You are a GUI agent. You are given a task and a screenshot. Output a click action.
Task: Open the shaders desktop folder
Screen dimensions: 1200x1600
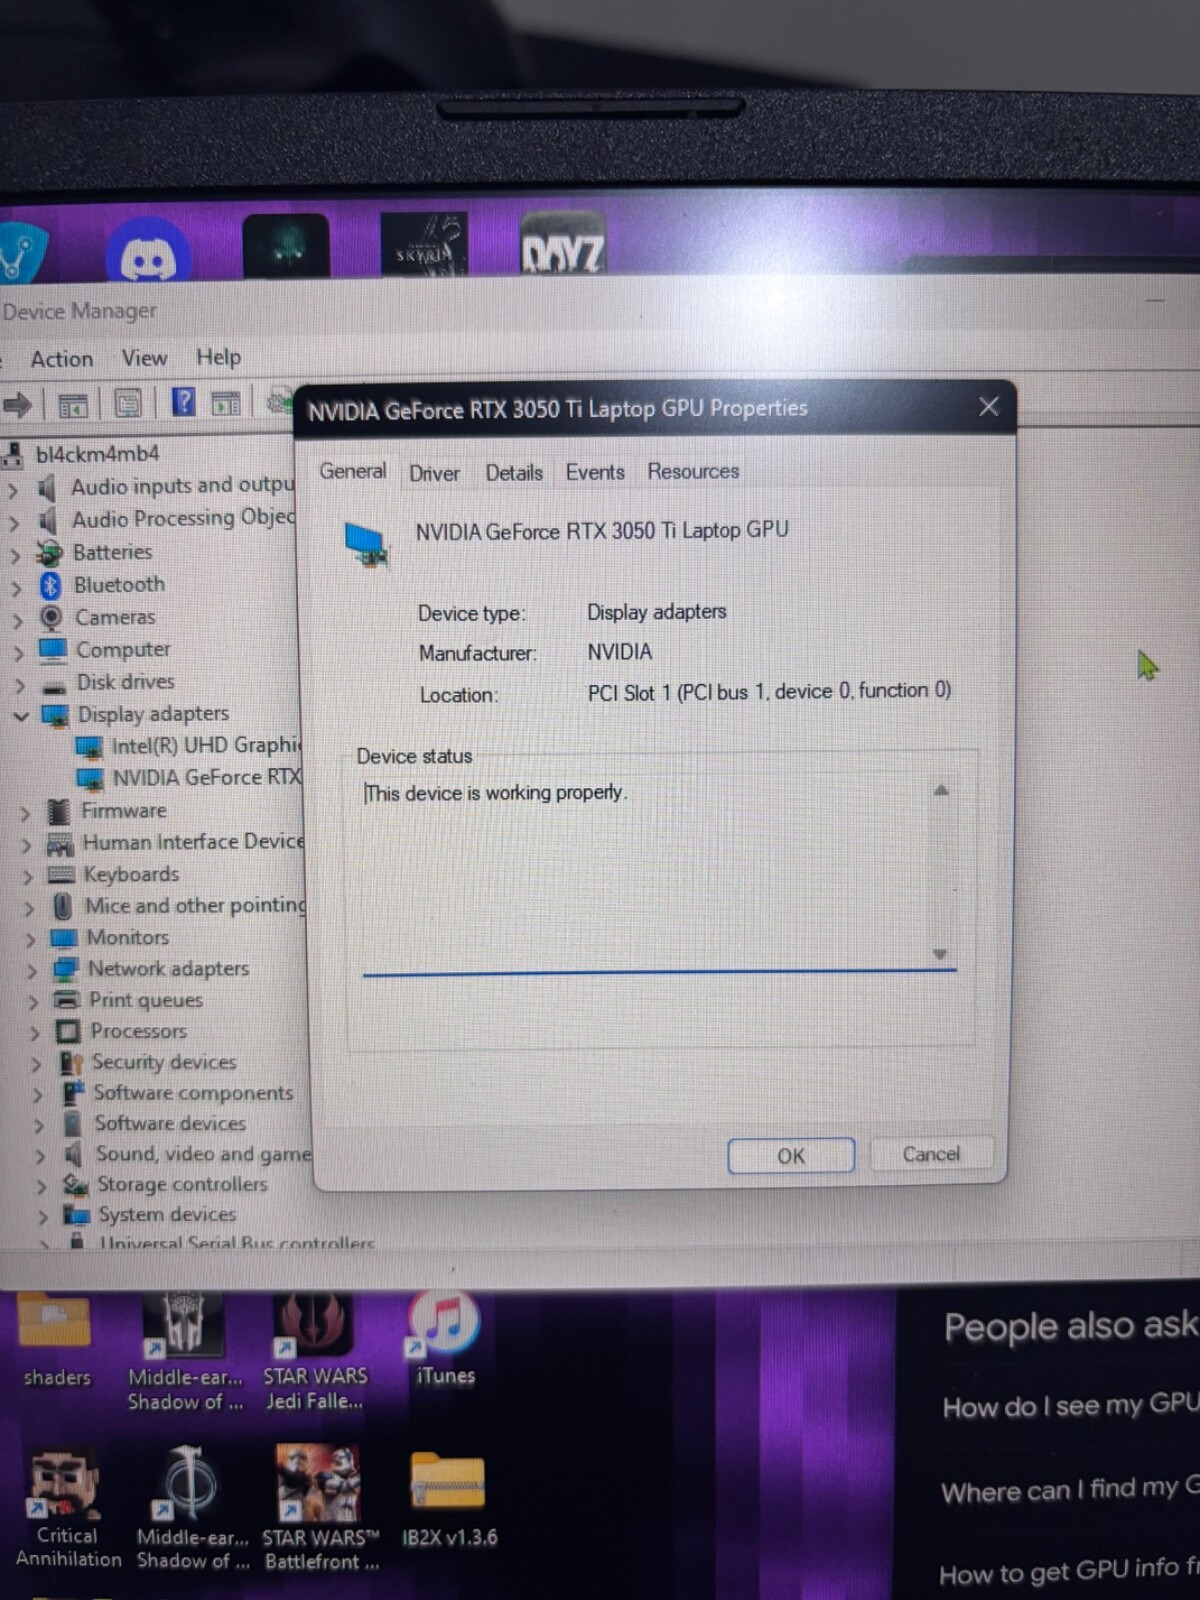(x=56, y=1339)
